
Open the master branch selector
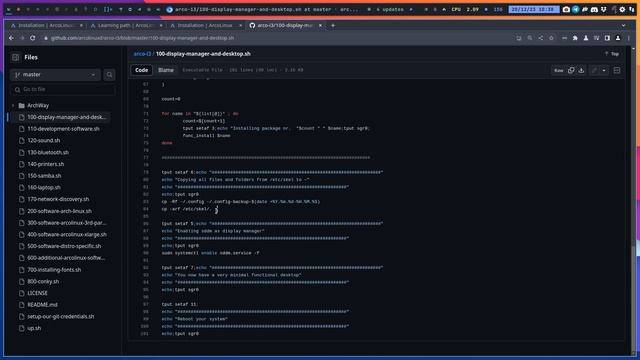click(x=55, y=75)
